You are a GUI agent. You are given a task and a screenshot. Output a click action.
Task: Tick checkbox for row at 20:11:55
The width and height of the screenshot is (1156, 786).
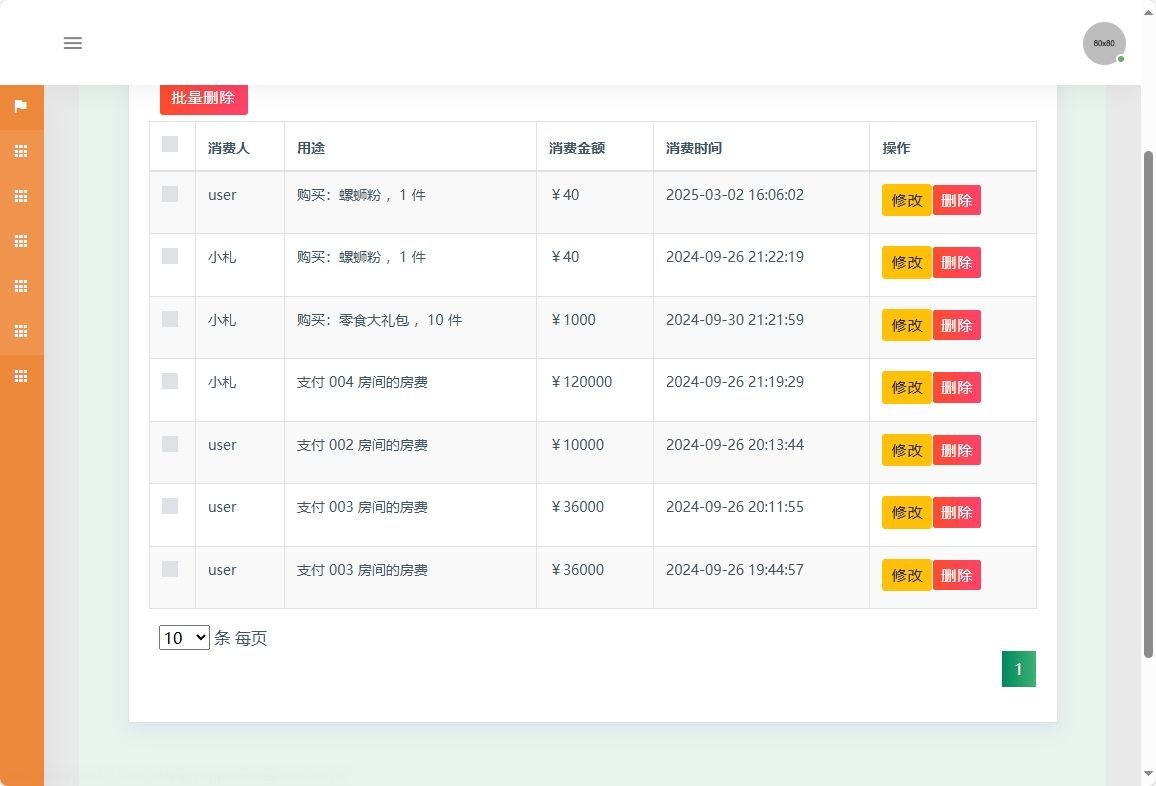[170, 506]
